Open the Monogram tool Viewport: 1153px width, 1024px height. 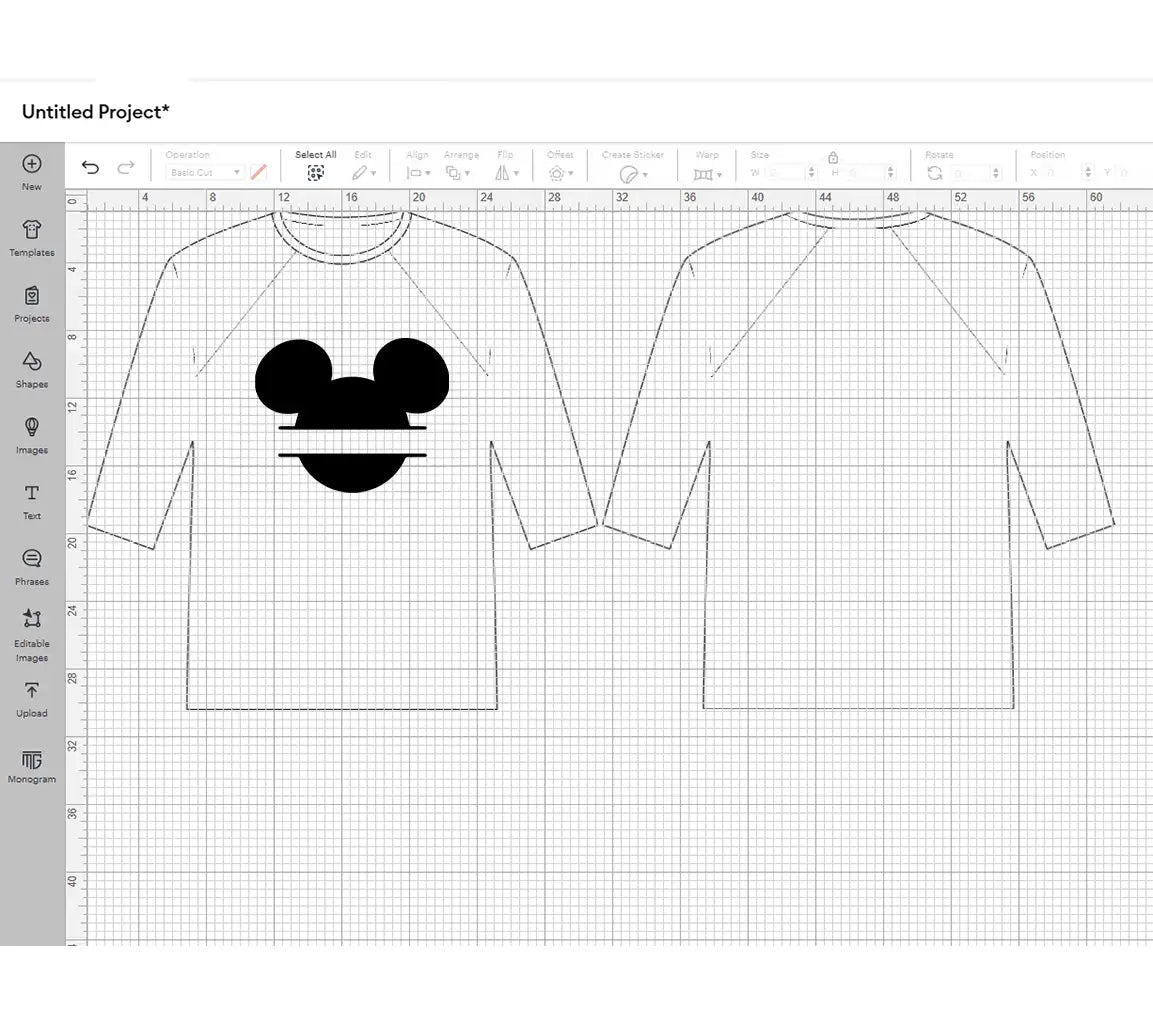pos(32,767)
